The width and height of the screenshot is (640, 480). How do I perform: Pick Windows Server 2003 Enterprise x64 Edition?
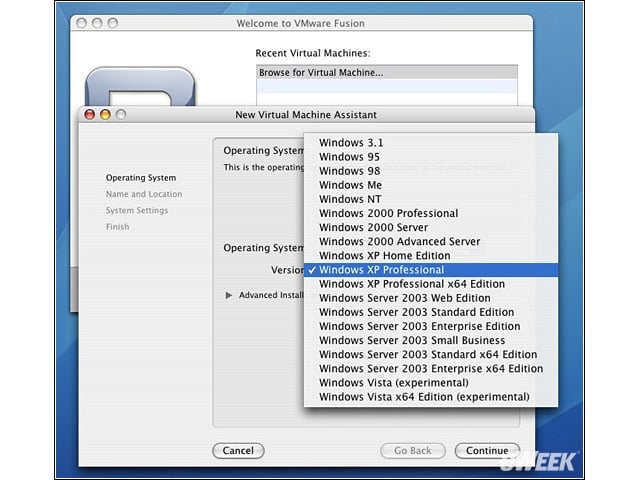(431, 369)
